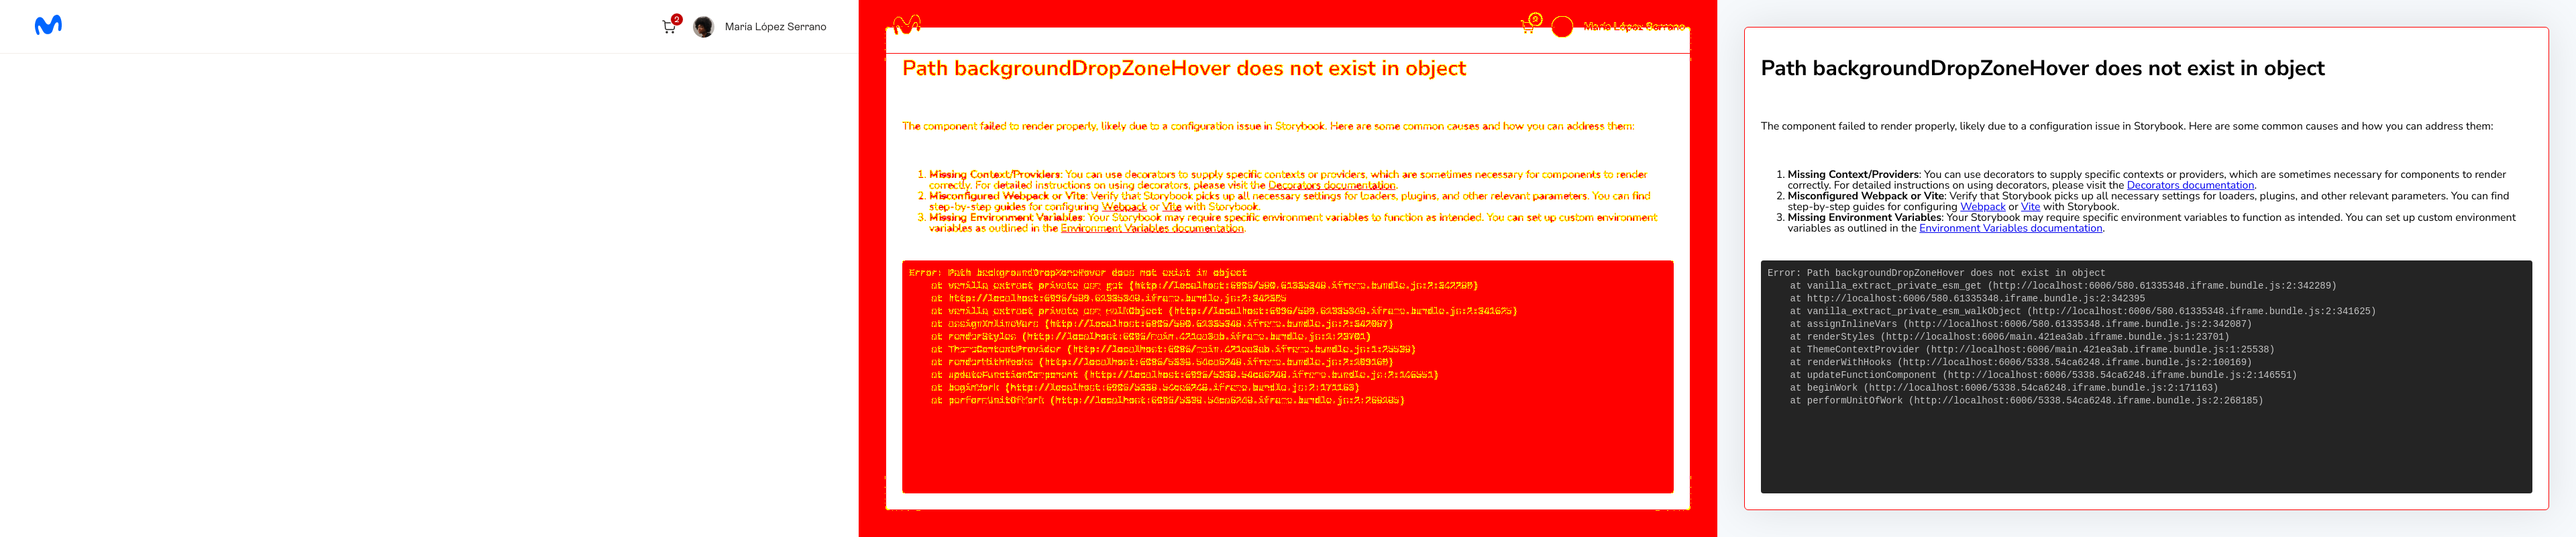Open the blue Webpack guide link

point(1982,207)
